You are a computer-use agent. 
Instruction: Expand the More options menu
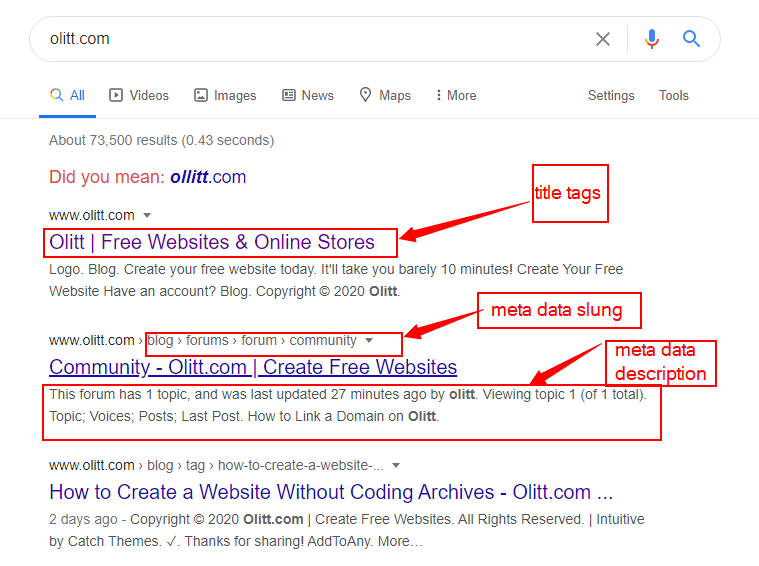pyautogui.click(x=455, y=96)
